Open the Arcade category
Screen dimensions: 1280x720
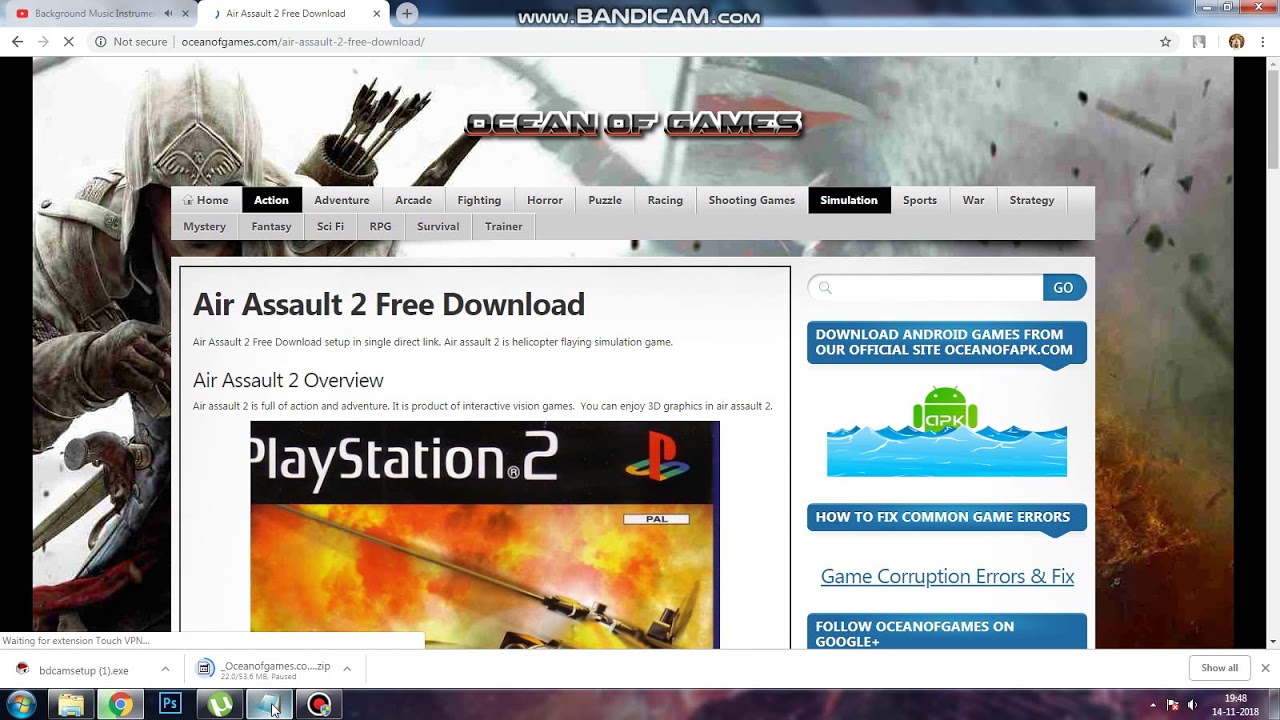click(413, 200)
